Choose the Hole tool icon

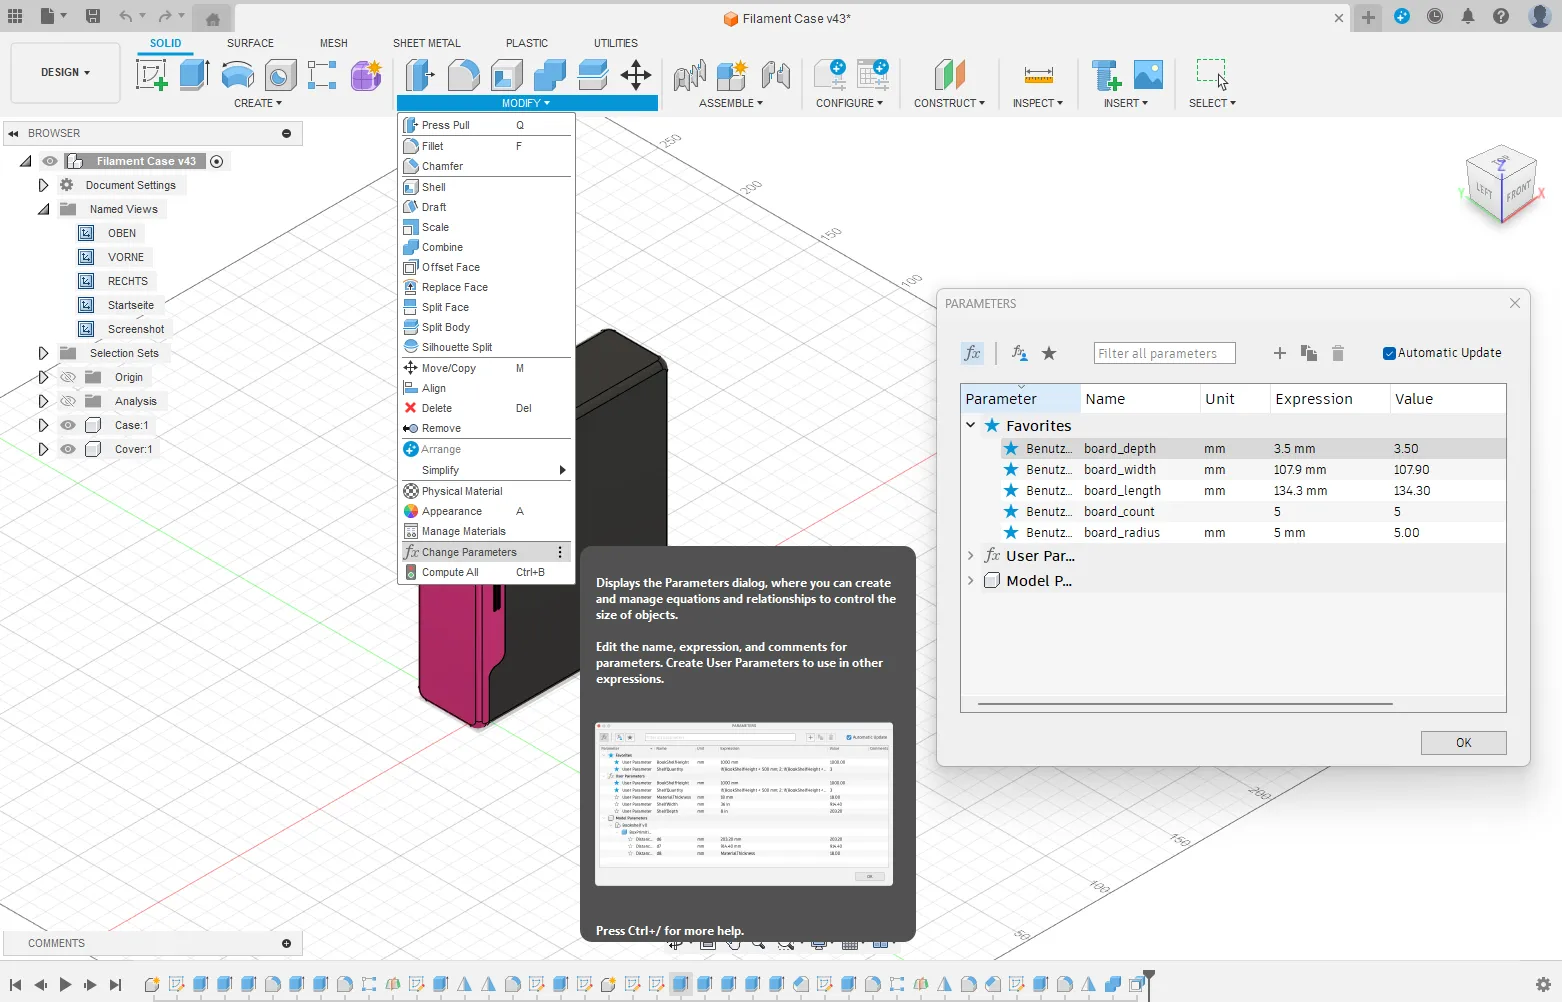(280, 75)
